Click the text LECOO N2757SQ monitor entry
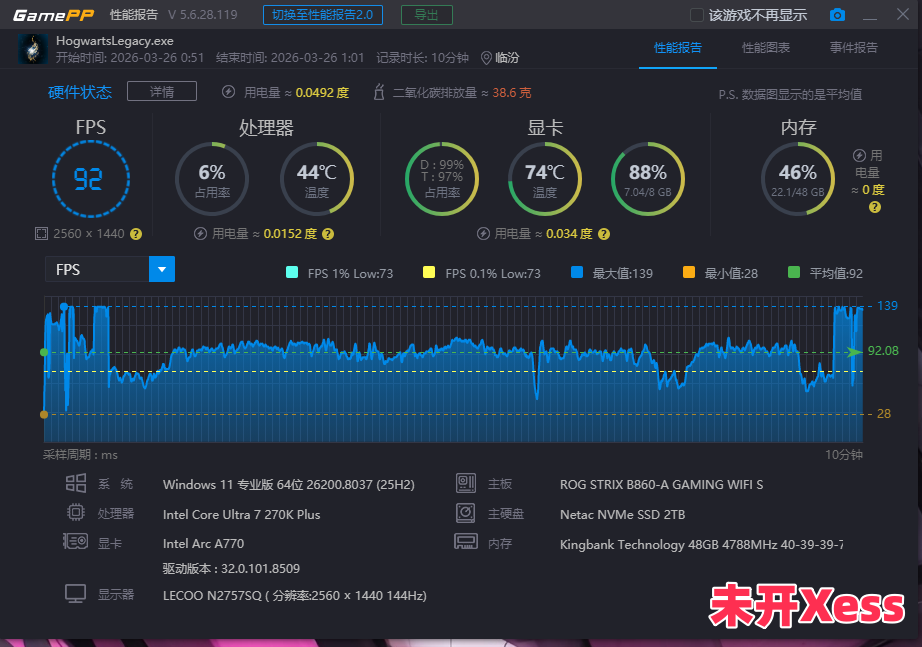Image resolution: width=922 pixels, height=647 pixels. point(295,596)
